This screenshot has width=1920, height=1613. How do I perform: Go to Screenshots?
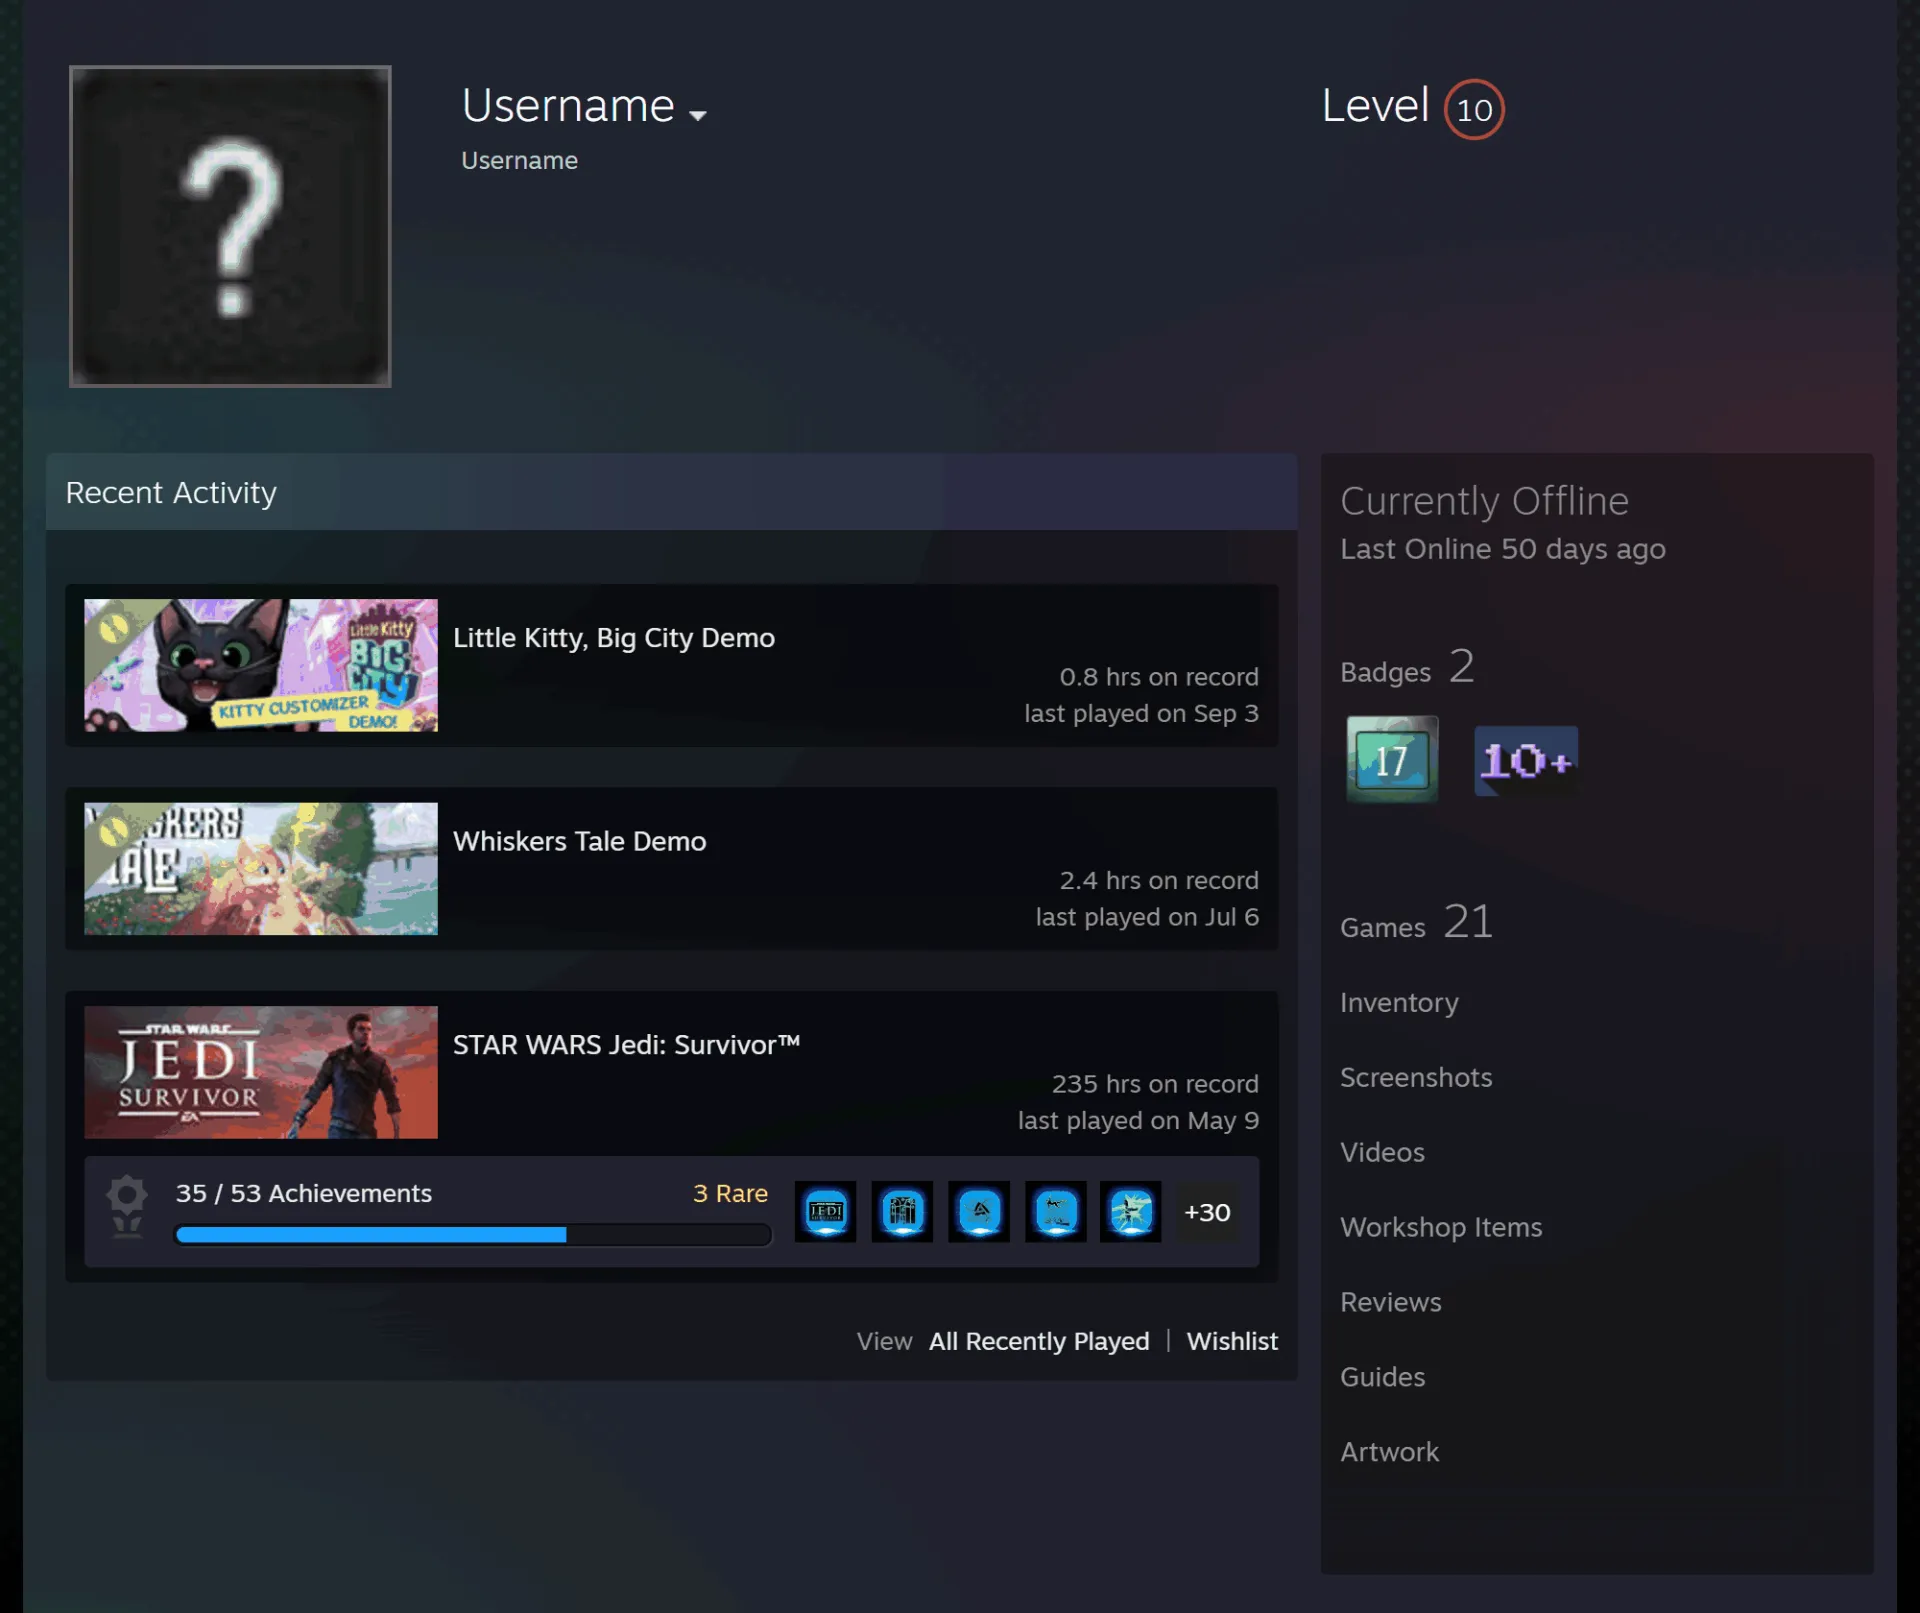1416,1077
